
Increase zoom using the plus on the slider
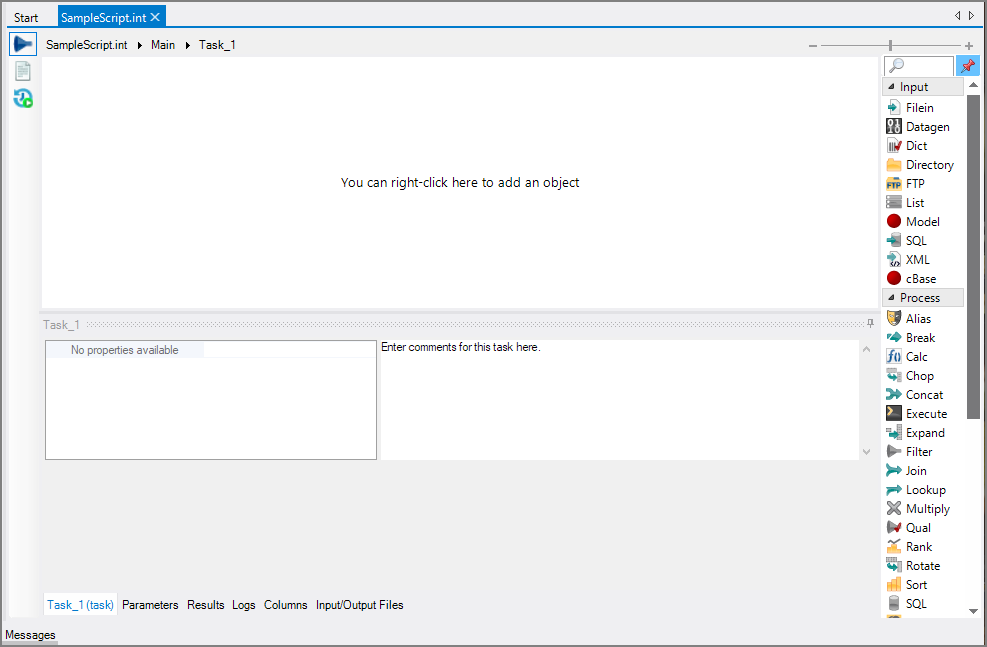(x=968, y=45)
